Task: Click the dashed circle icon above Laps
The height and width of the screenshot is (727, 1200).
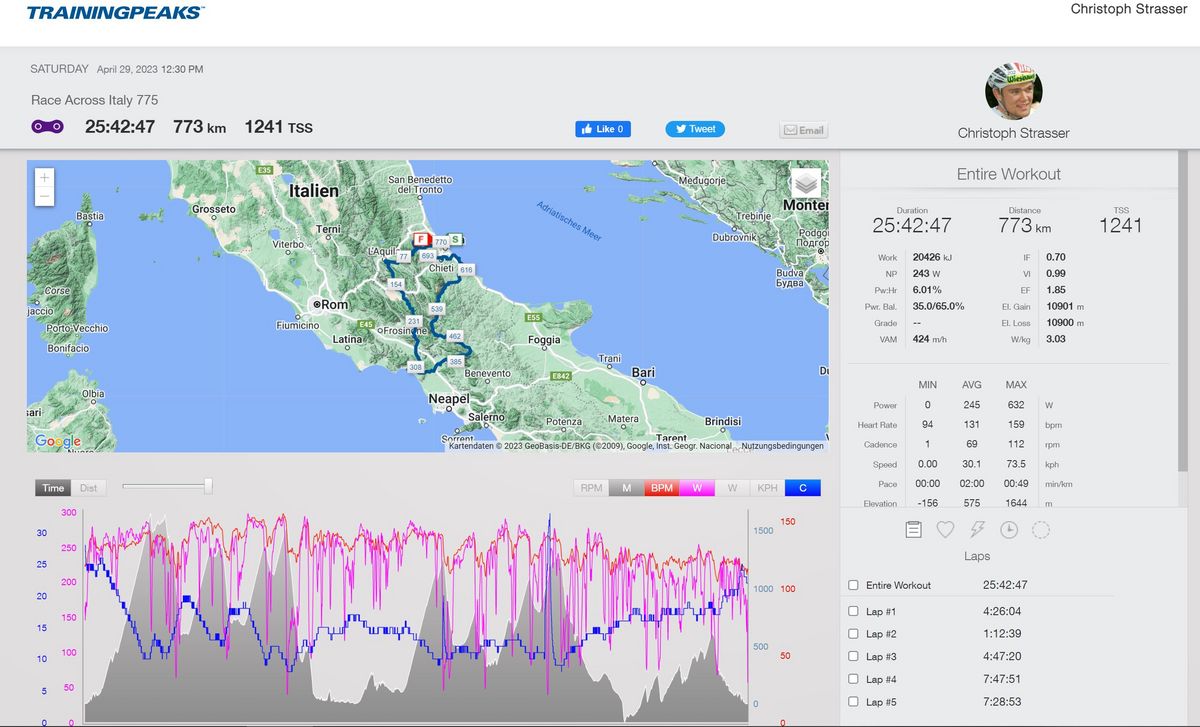Action: click(x=1041, y=530)
